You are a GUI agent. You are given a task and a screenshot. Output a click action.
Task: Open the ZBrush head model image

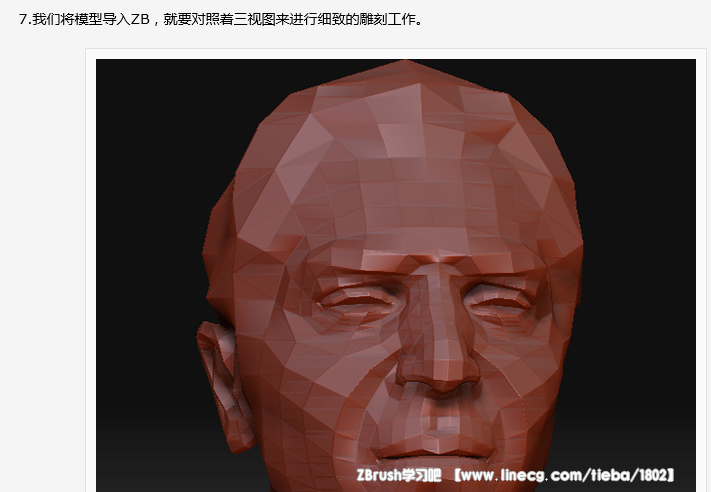tap(395, 275)
